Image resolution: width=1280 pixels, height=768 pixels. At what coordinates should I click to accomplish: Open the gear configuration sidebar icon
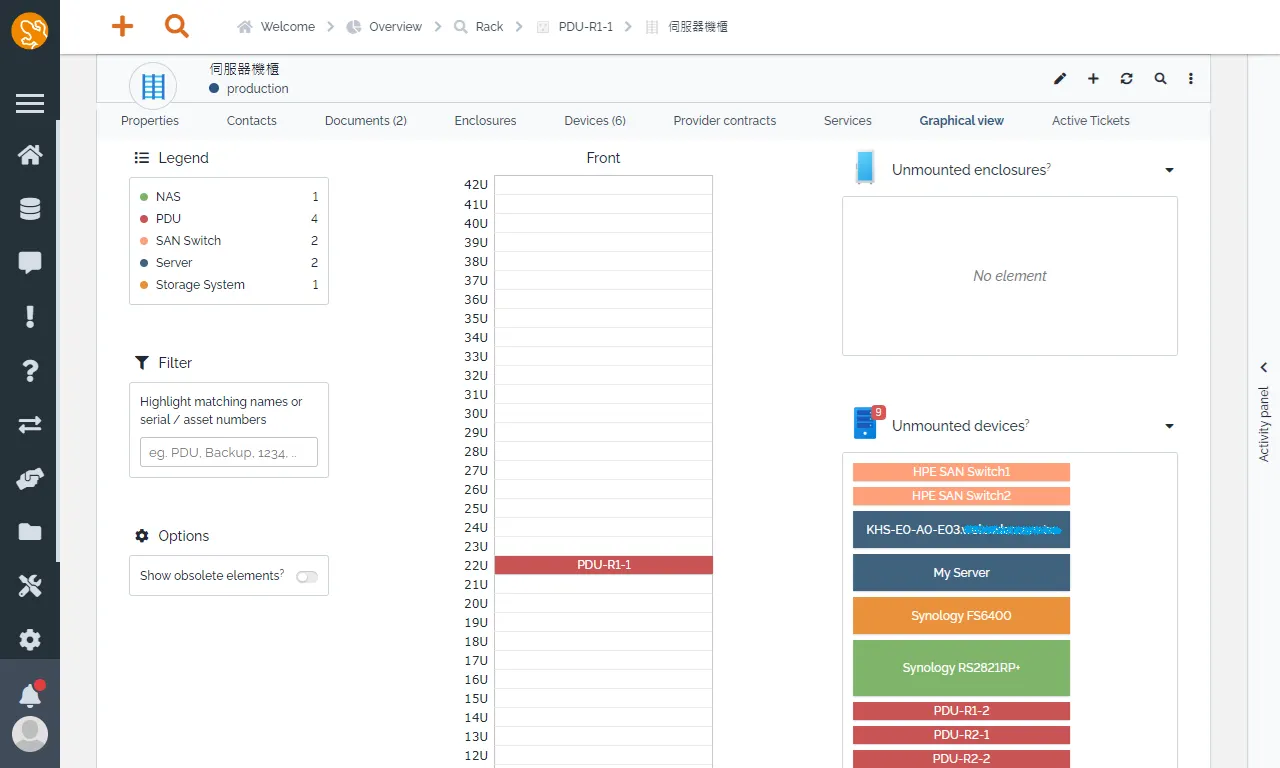click(x=30, y=640)
